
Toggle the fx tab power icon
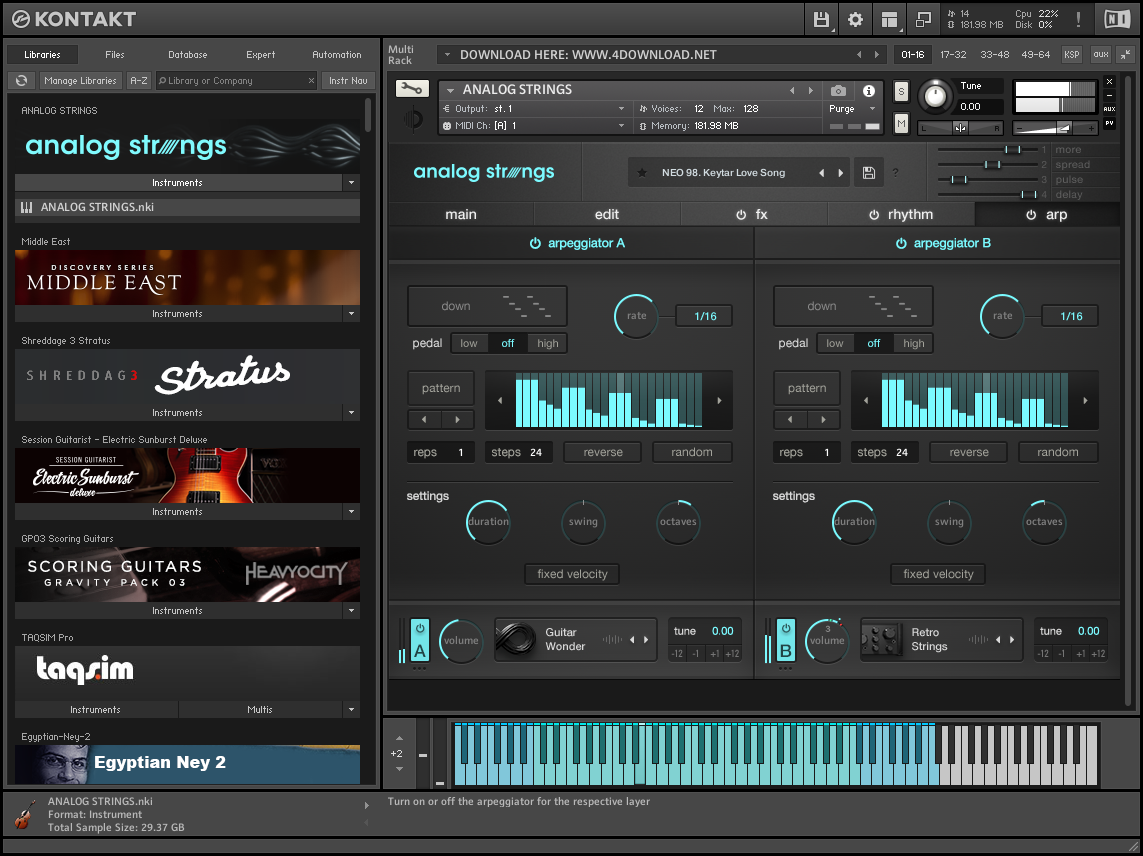tap(741, 215)
